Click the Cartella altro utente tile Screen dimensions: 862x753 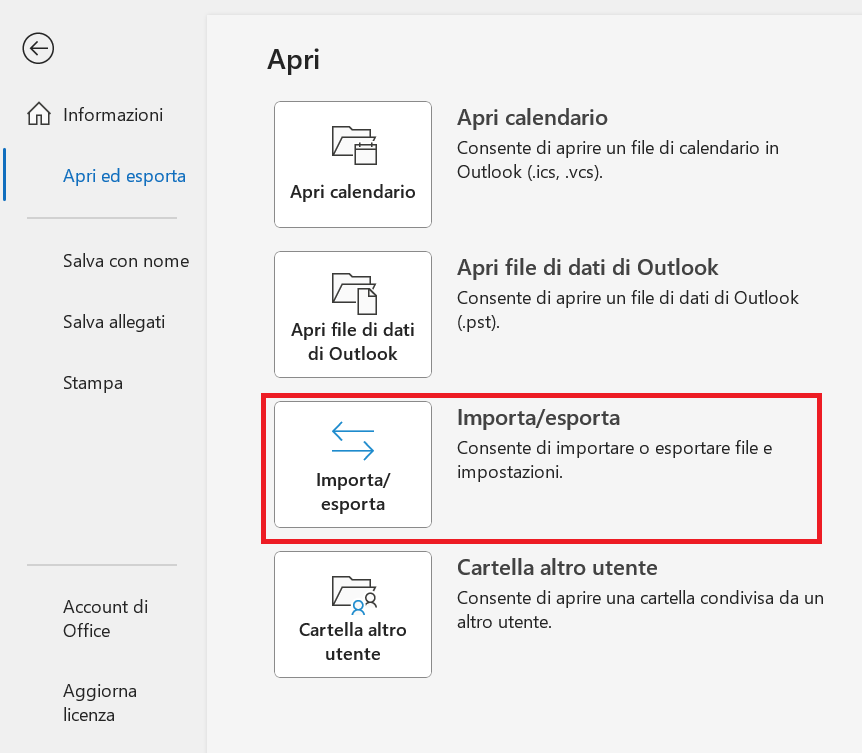pos(353,614)
